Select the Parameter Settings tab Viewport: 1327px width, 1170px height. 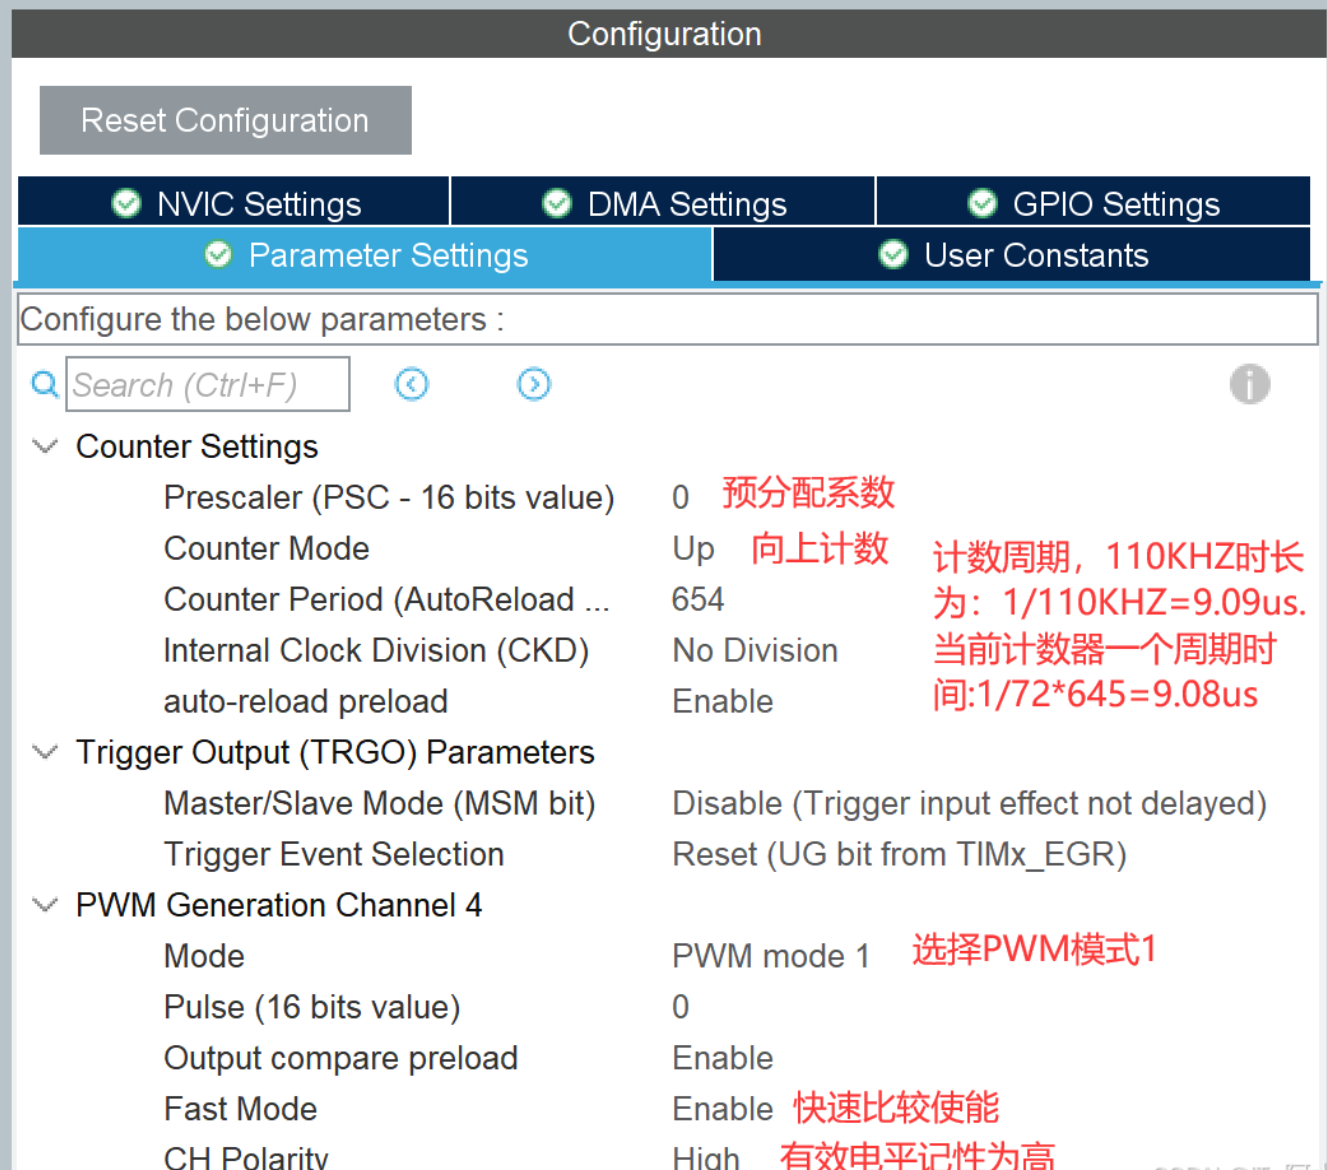365,255
